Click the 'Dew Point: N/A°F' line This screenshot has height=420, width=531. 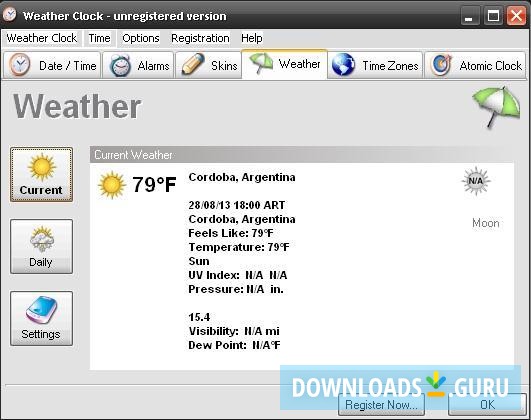[234, 345]
